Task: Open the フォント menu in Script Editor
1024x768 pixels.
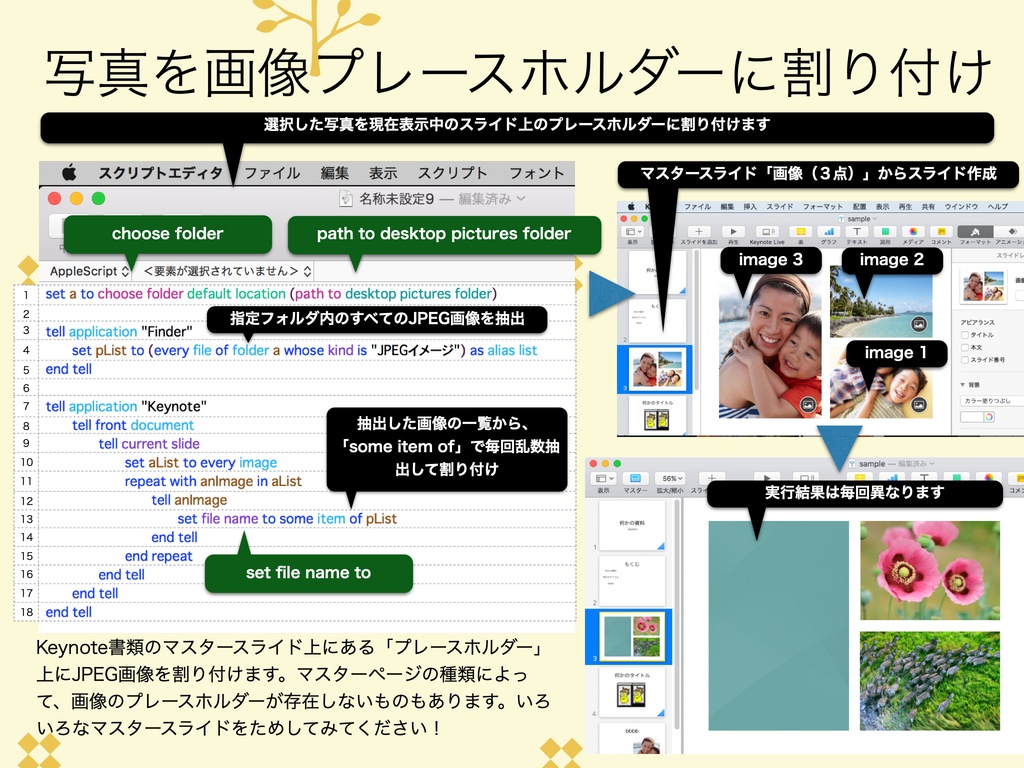Action: click(538, 172)
